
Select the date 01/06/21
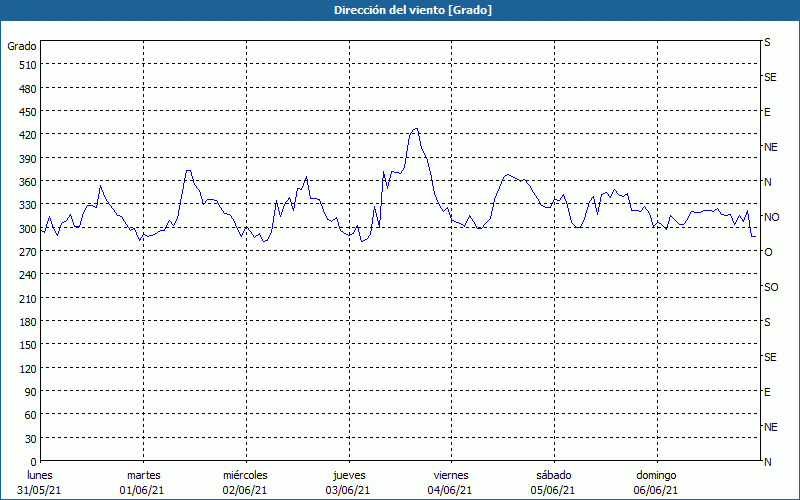[142, 490]
